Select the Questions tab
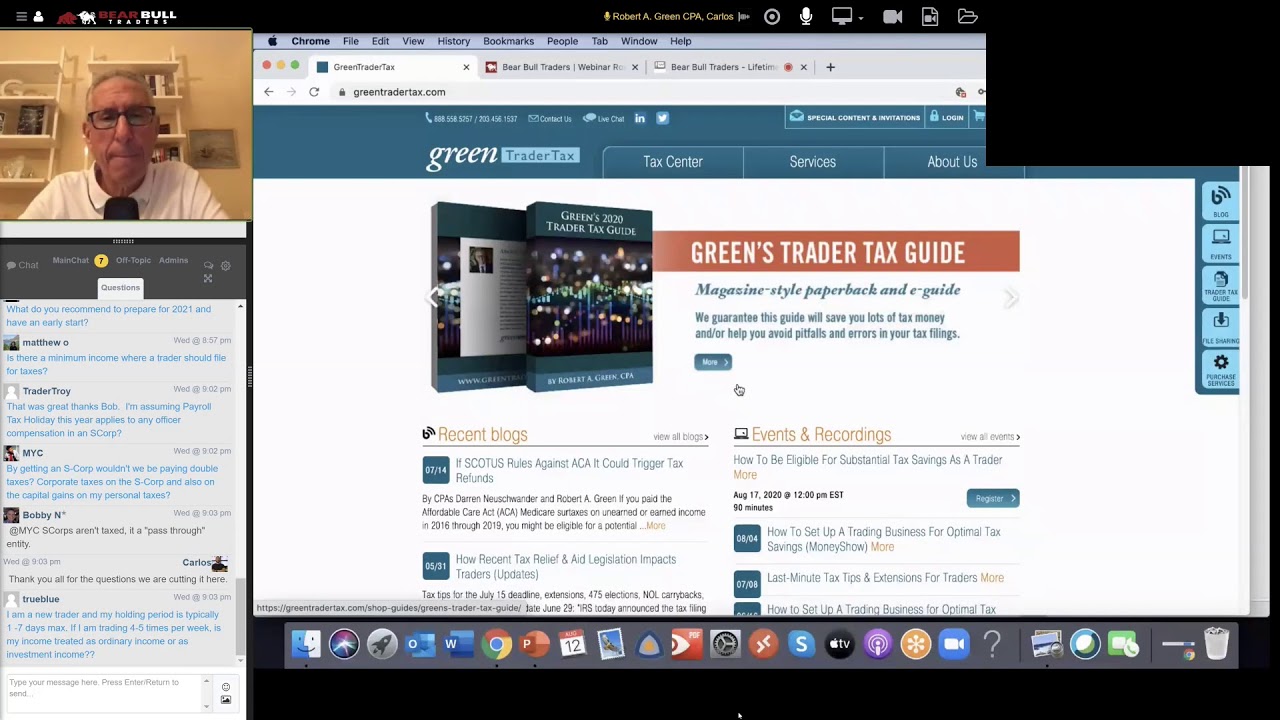The width and height of the screenshot is (1280, 720). [x=120, y=287]
